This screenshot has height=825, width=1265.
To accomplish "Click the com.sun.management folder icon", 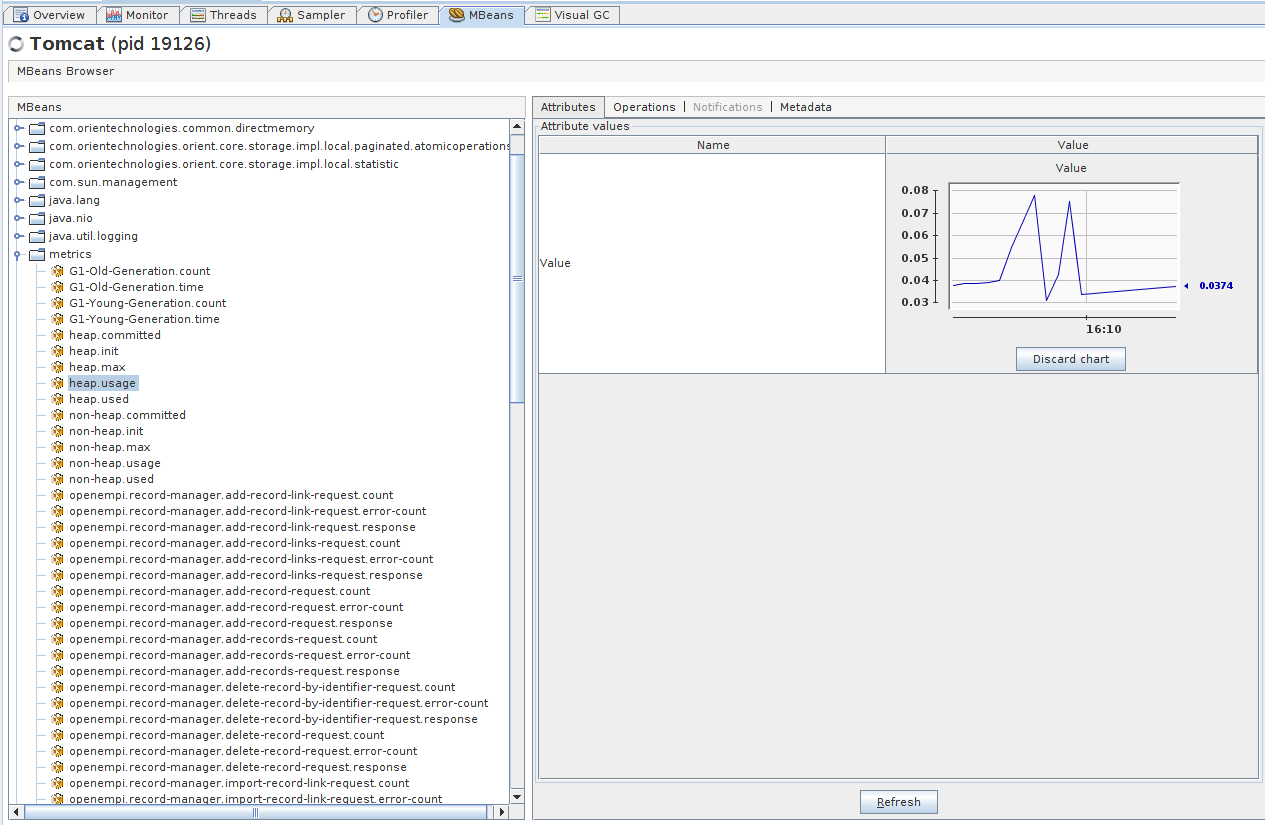I will pyautogui.click(x=37, y=182).
